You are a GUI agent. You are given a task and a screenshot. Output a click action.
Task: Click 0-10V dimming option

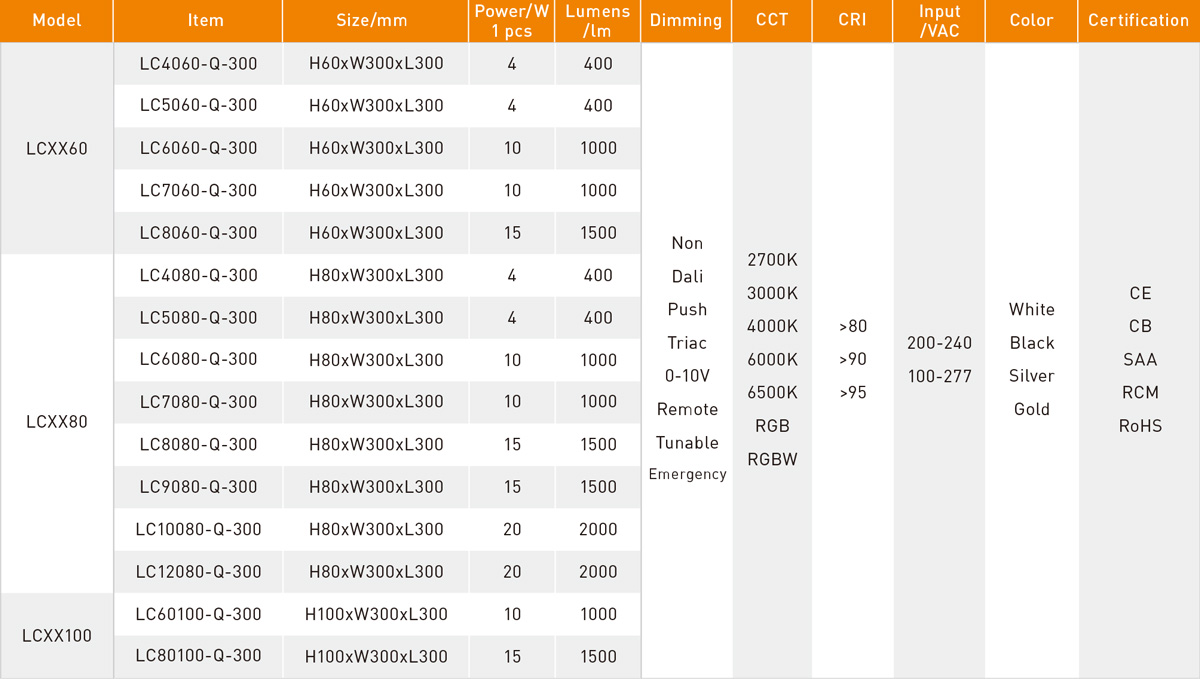pyautogui.click(x=687, y=376)
